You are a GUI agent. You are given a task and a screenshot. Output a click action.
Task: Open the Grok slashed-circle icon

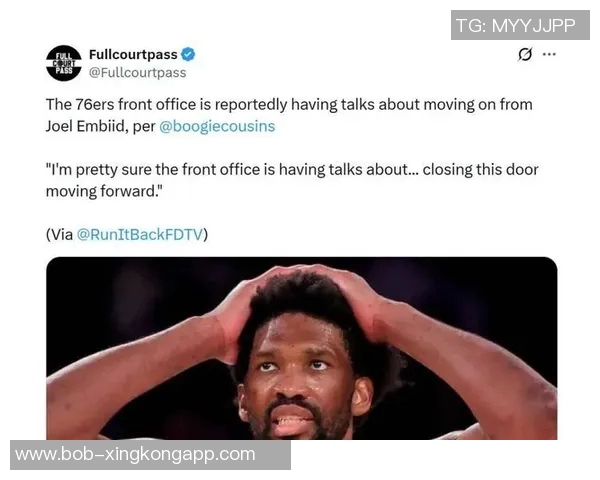(525, 54)
